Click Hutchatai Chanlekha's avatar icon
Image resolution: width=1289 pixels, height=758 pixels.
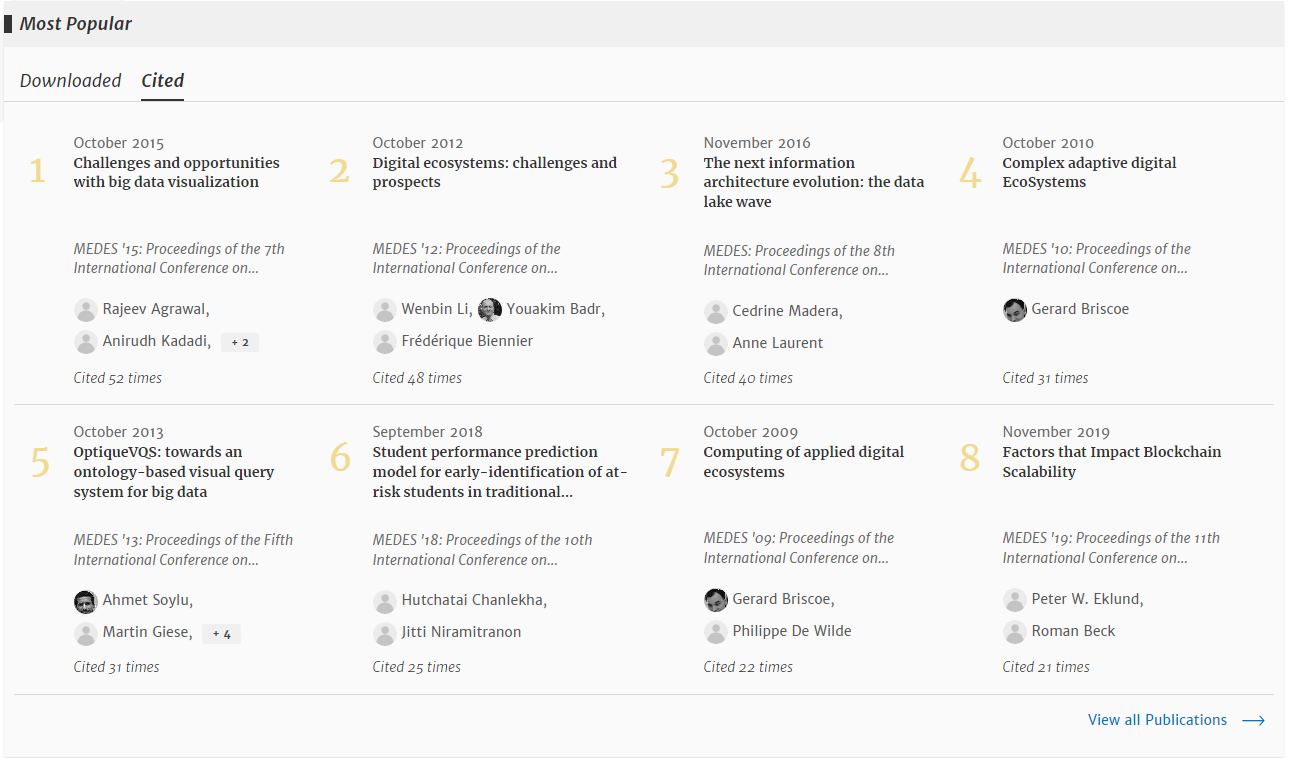[384, 601]
